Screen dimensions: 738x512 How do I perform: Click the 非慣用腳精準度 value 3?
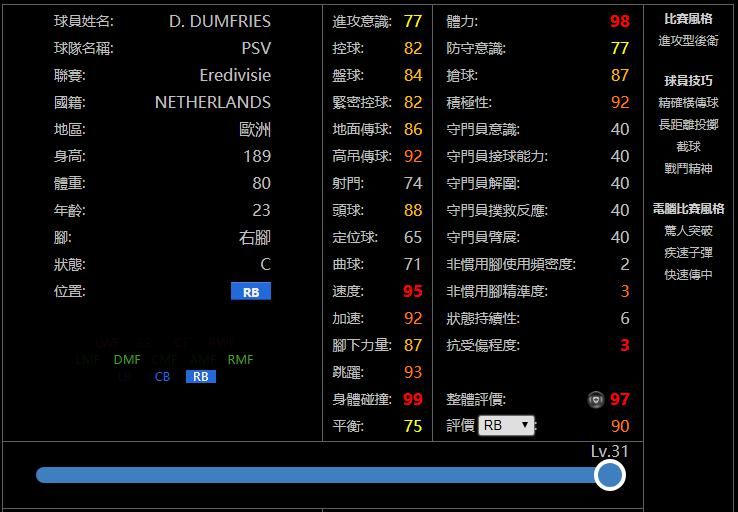pyautogui.click(x=625, y=291)
